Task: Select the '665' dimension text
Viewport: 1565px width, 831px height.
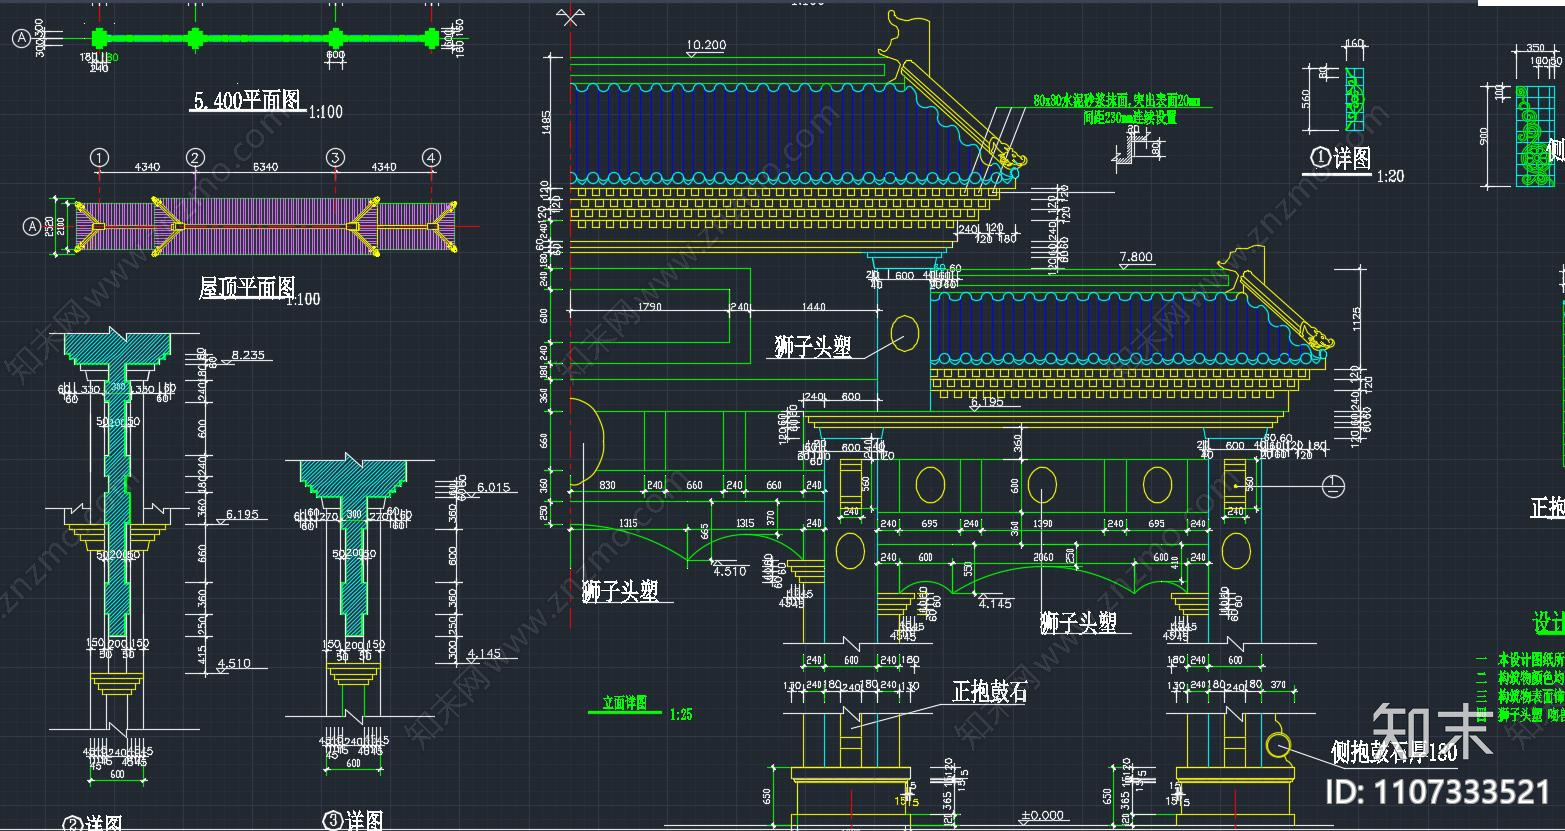Action: pyautogui.click(x=705, y=530)
